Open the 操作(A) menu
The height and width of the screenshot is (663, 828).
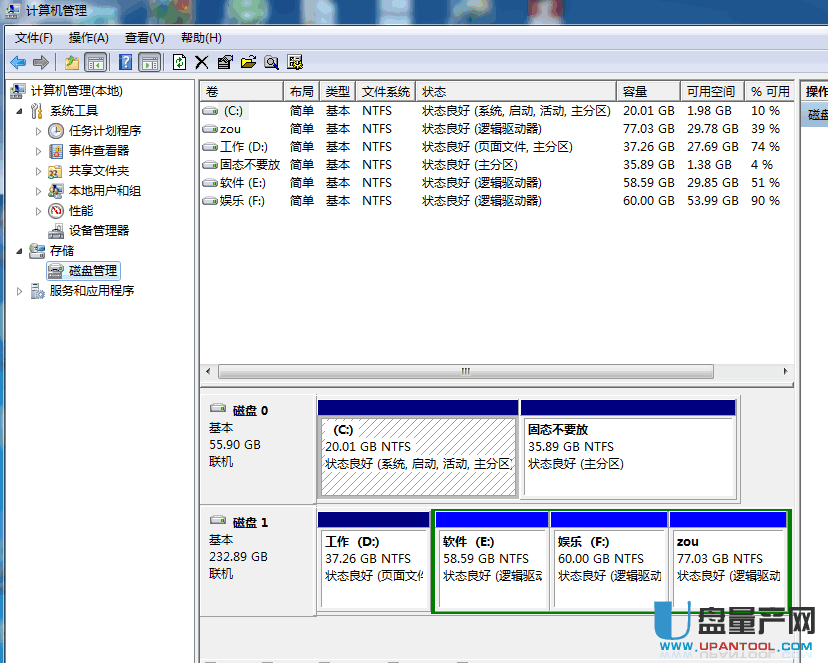click(x=88, y=38)
